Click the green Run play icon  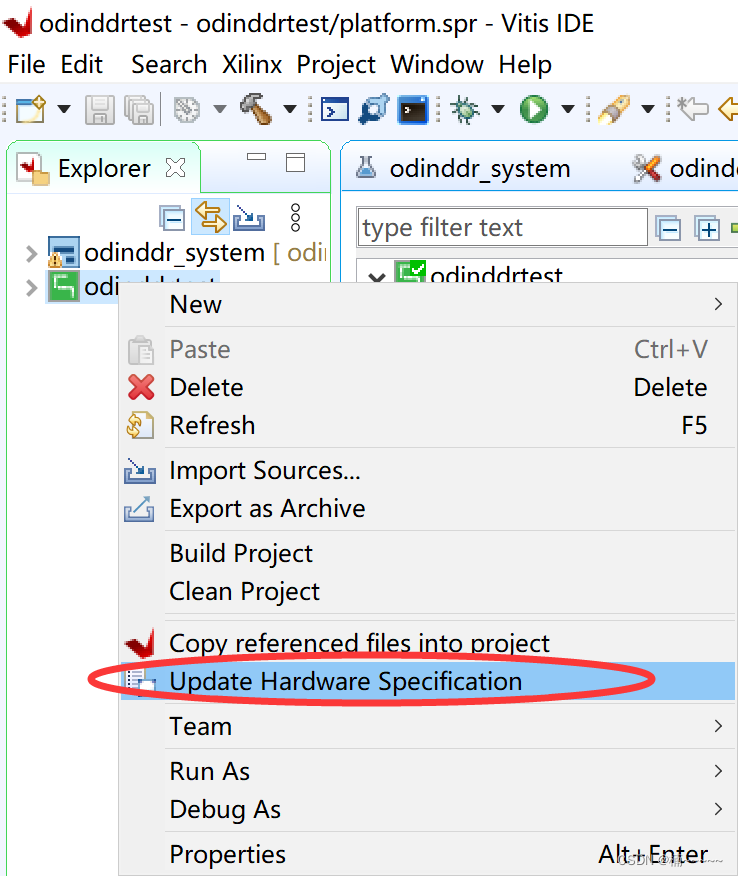point(534,109)
